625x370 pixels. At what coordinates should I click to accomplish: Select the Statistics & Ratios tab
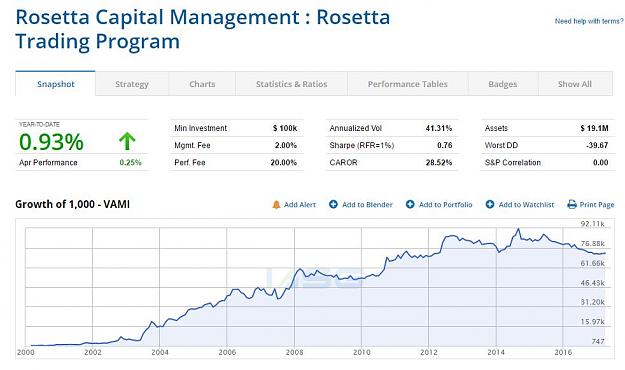coord(291,84)
